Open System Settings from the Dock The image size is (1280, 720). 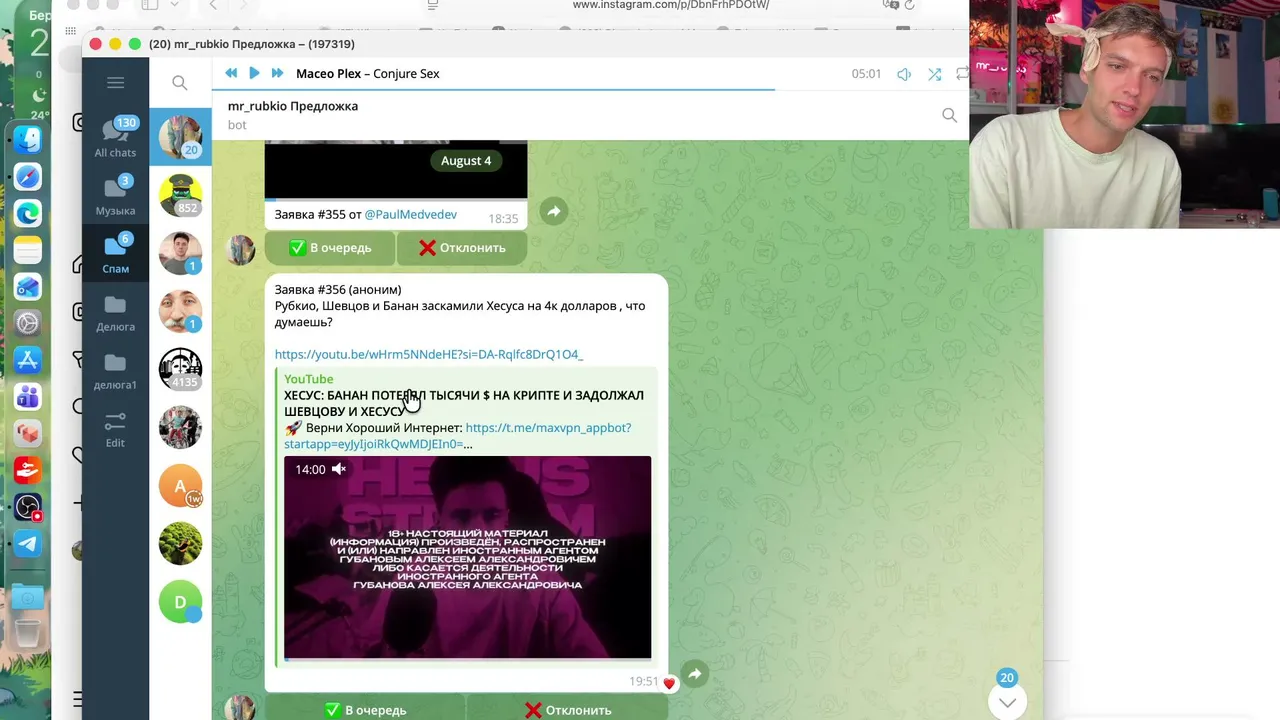pyautogui.click(x=28, y=323)
